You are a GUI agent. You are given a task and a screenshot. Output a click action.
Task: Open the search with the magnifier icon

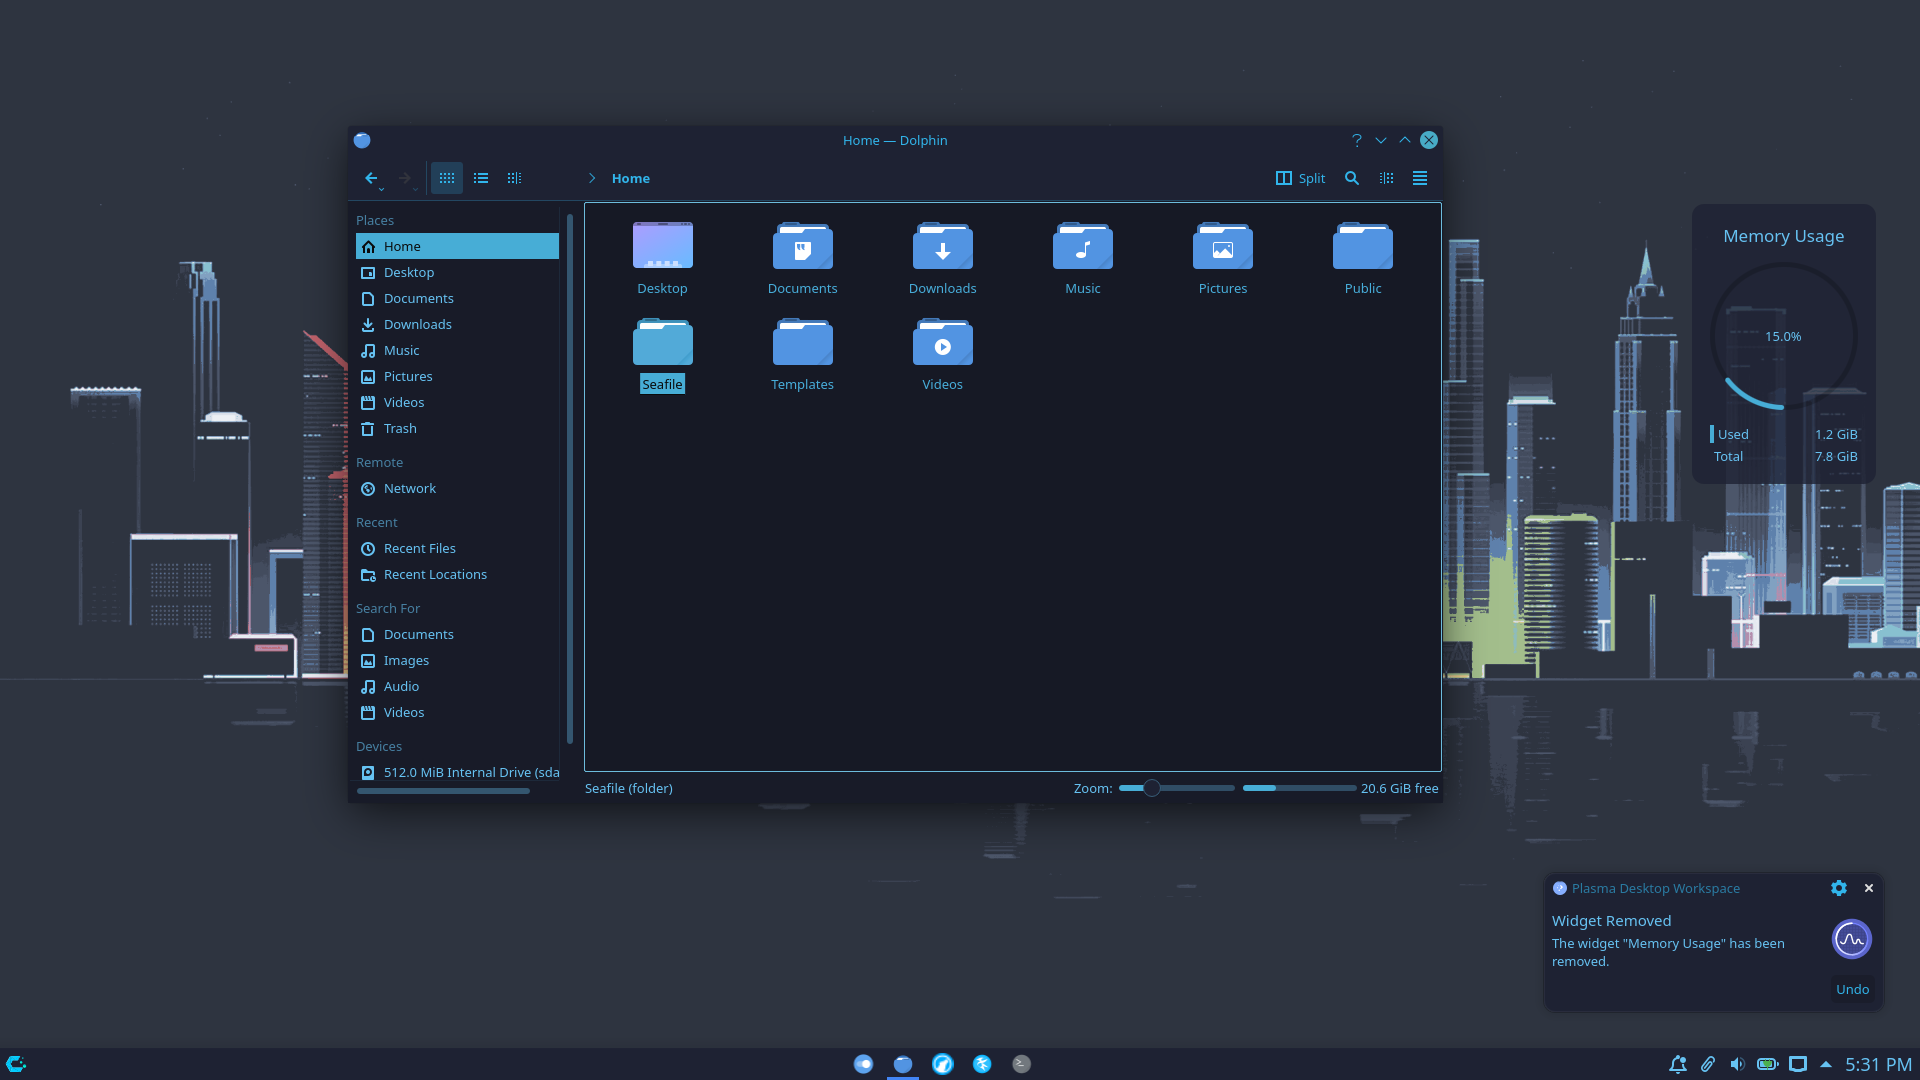click(x=1351, y=178)
